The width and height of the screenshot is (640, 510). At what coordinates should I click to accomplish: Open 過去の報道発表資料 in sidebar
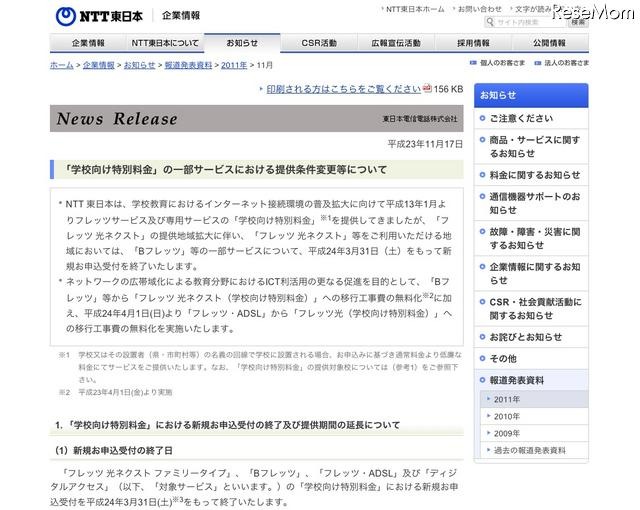pyautogui.click(x=534, y=450)
